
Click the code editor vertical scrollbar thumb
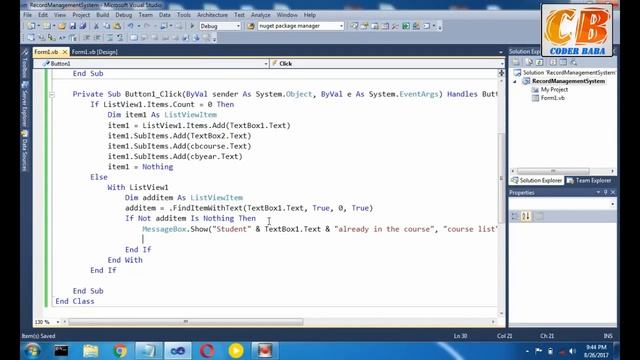[501, 178]
